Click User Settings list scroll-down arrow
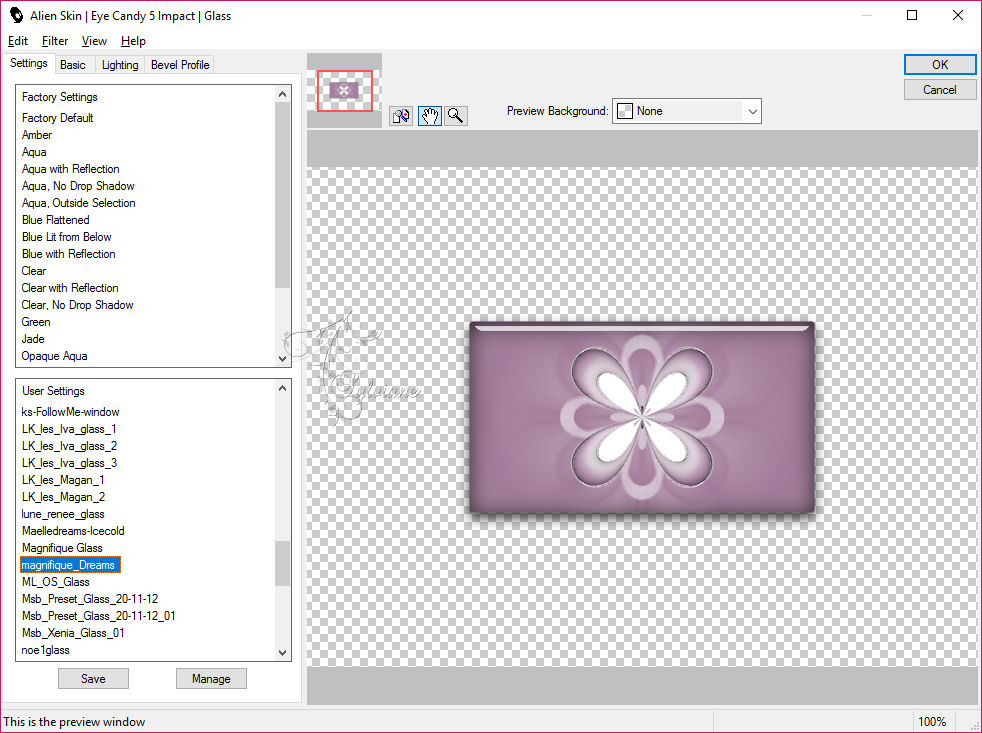 click(x=282, y=652)
